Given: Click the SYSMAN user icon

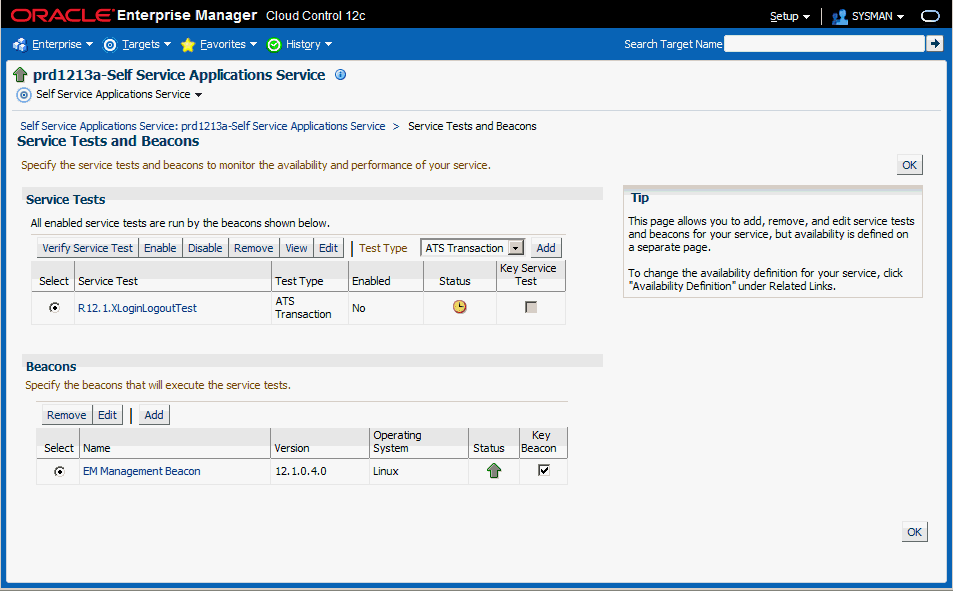Looking at the screenshot, I should 840,16.
